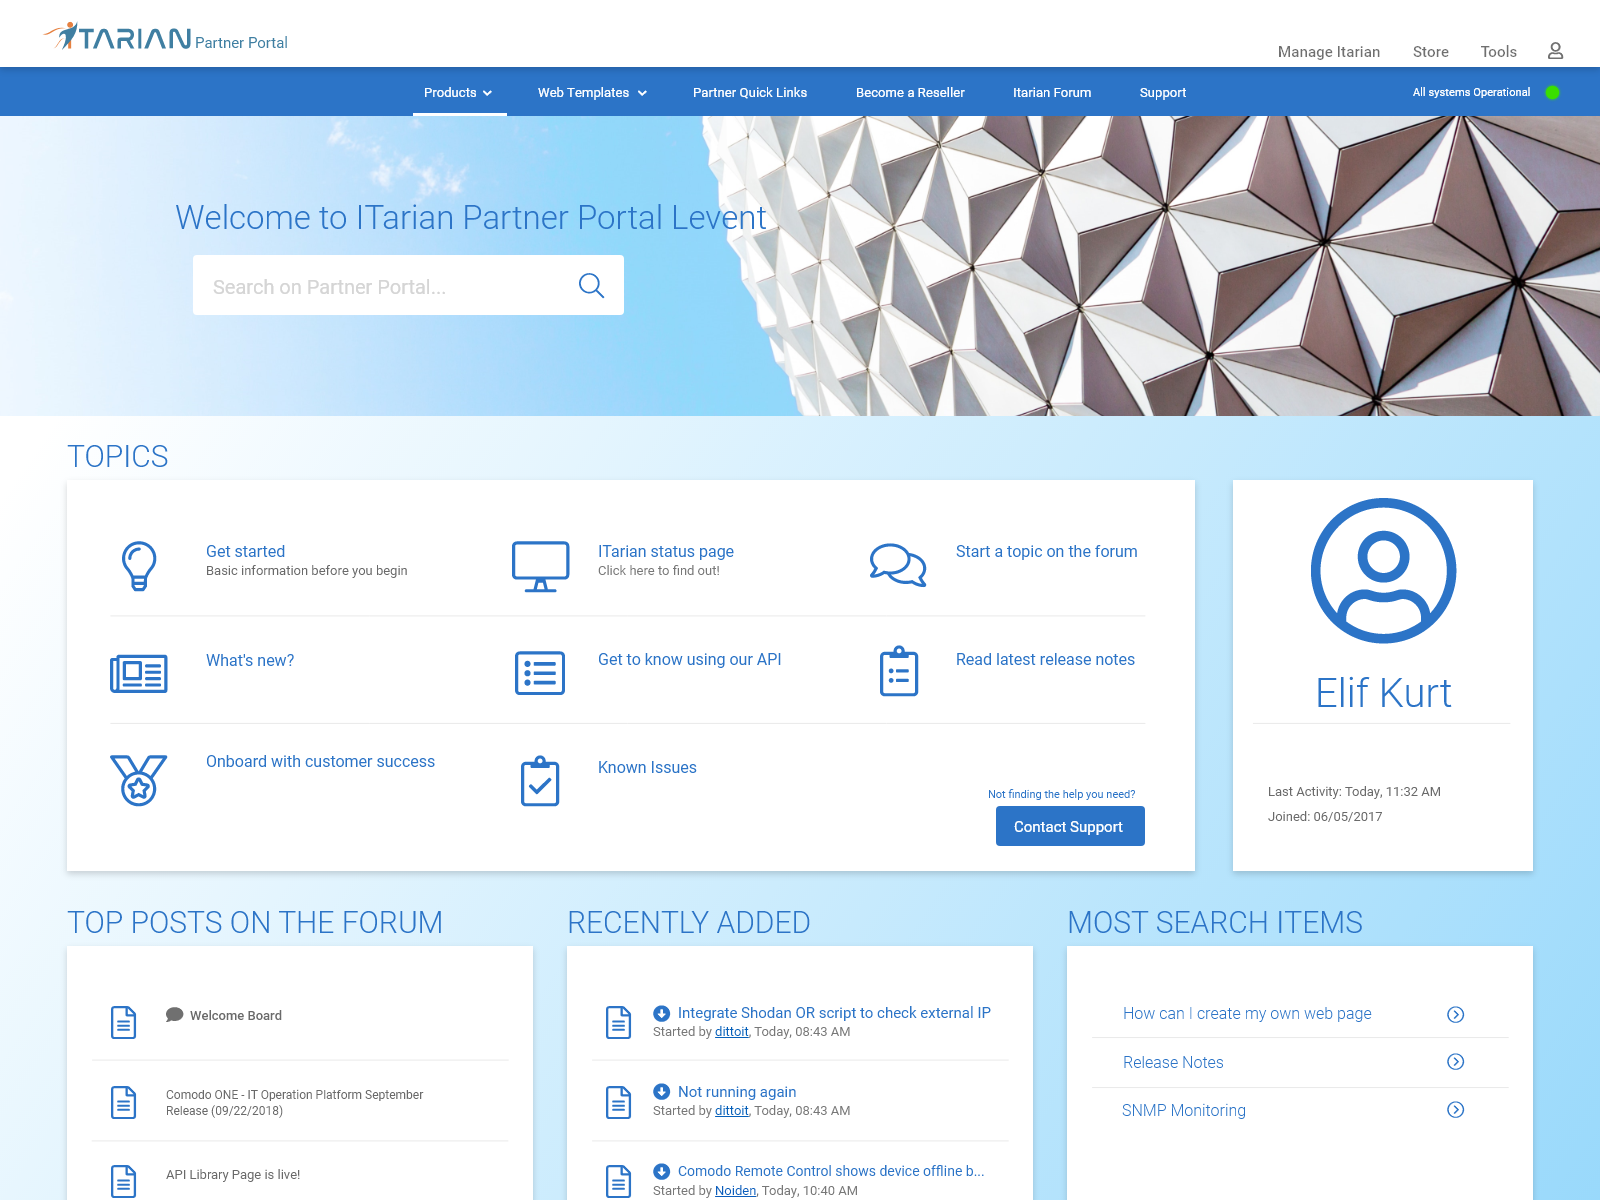Expand the Products dropdown menu
Viewport: 1600px width, 1200px height.
tap(459, 92)
